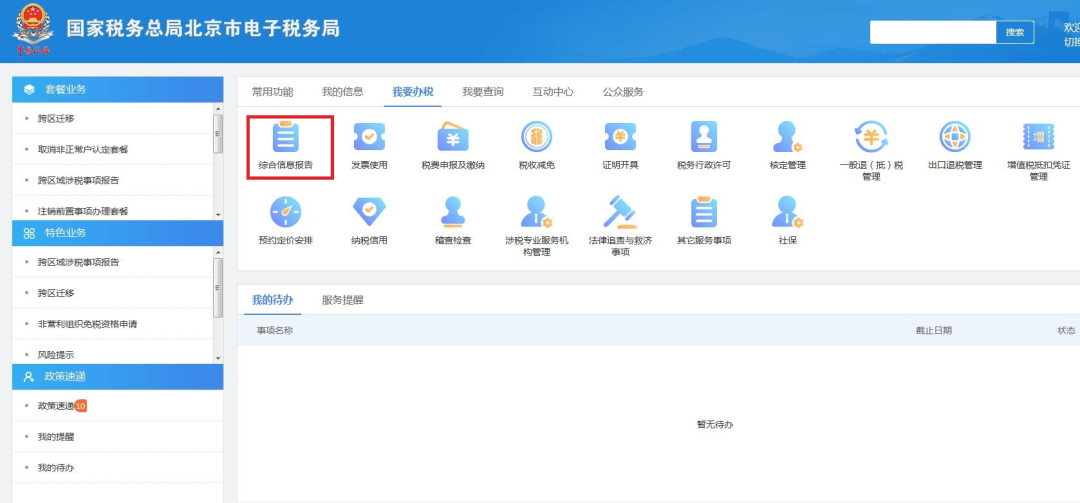Click the 搜索 button
1080x503 pixels.
coord(1015,32)
